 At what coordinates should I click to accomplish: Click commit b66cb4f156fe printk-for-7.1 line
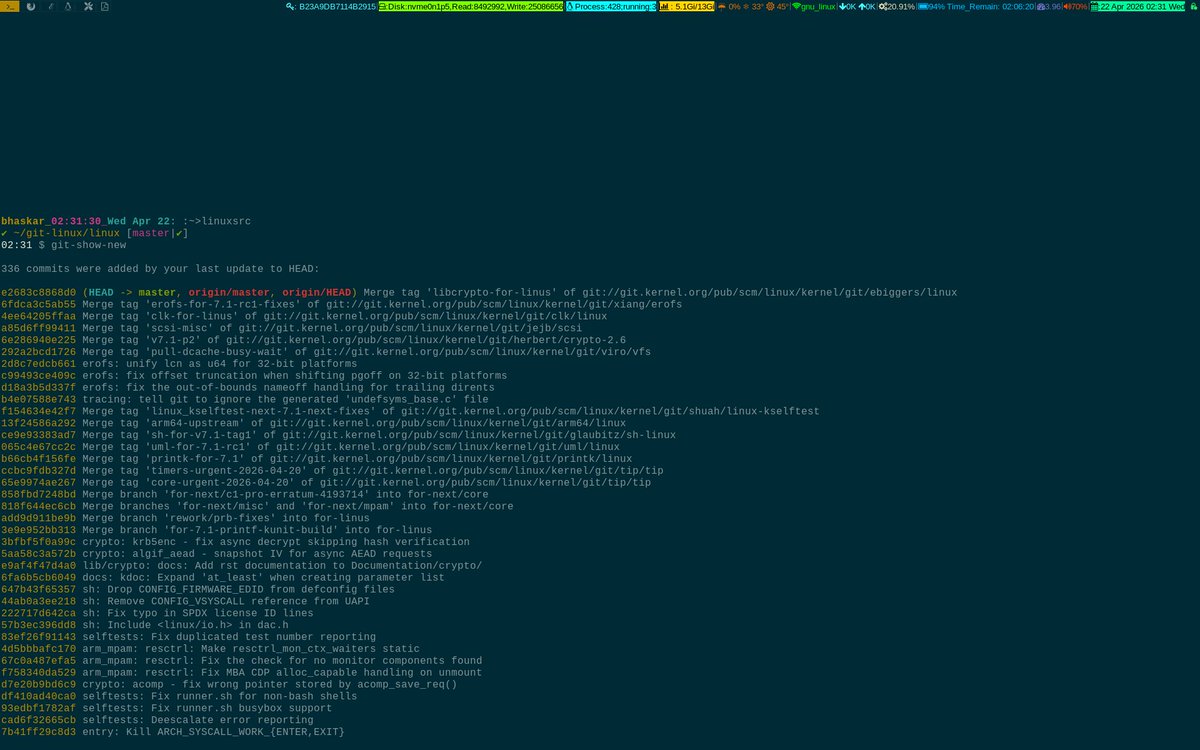[316, 461]
